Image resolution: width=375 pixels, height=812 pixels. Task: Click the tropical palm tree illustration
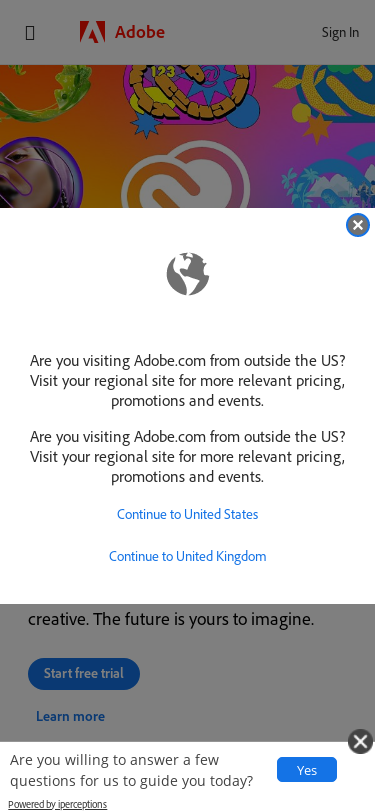[329, 183]
